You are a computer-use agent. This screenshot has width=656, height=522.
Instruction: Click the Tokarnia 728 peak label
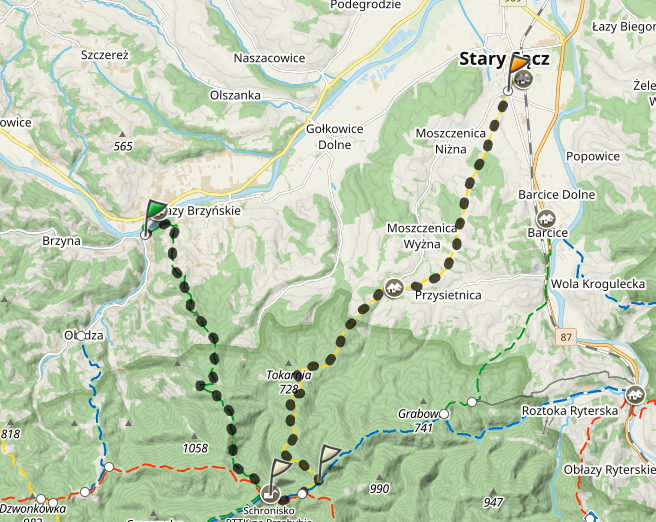(289, 382)
